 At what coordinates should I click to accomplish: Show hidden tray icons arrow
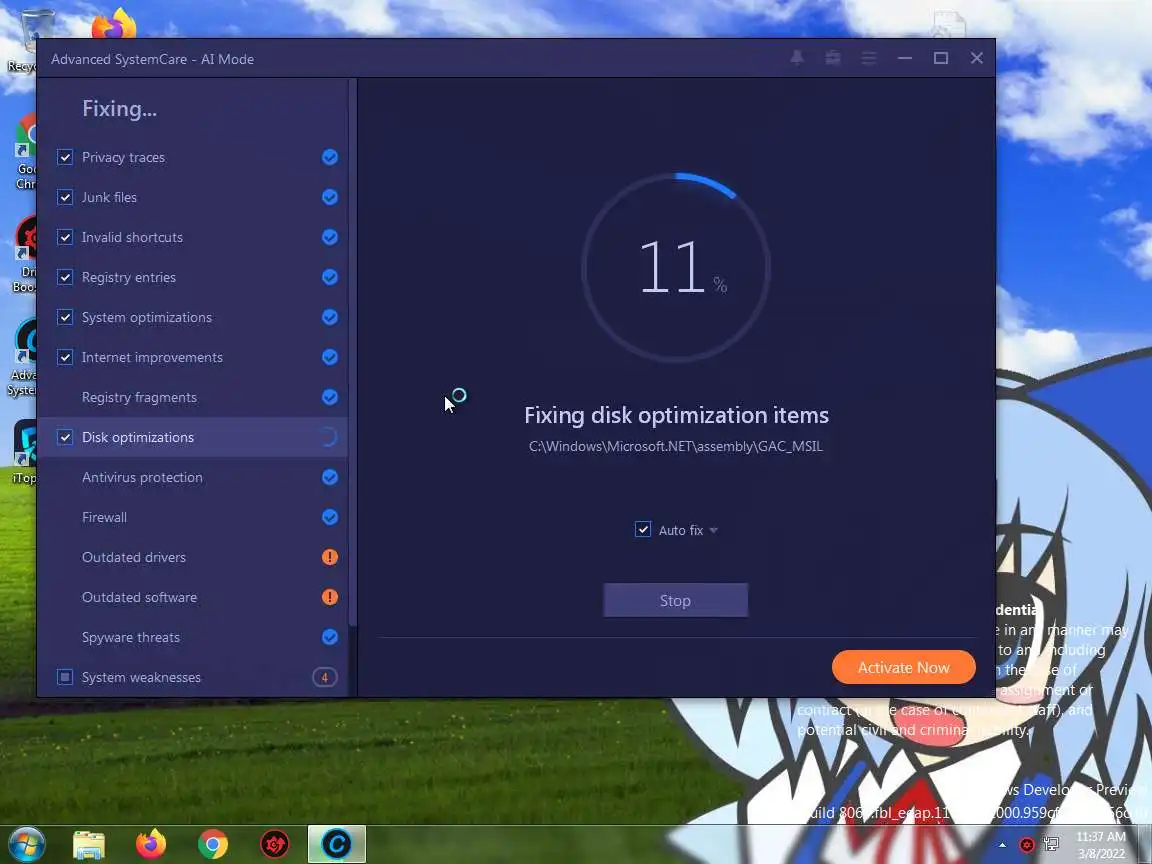tap(1002, 845)
